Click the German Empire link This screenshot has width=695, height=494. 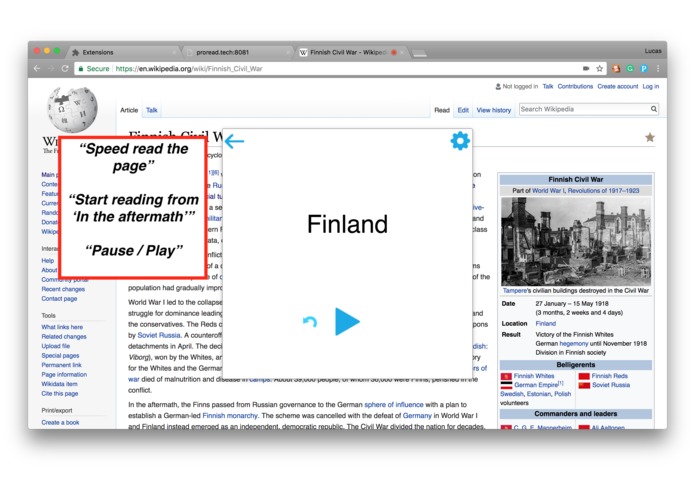535,385
